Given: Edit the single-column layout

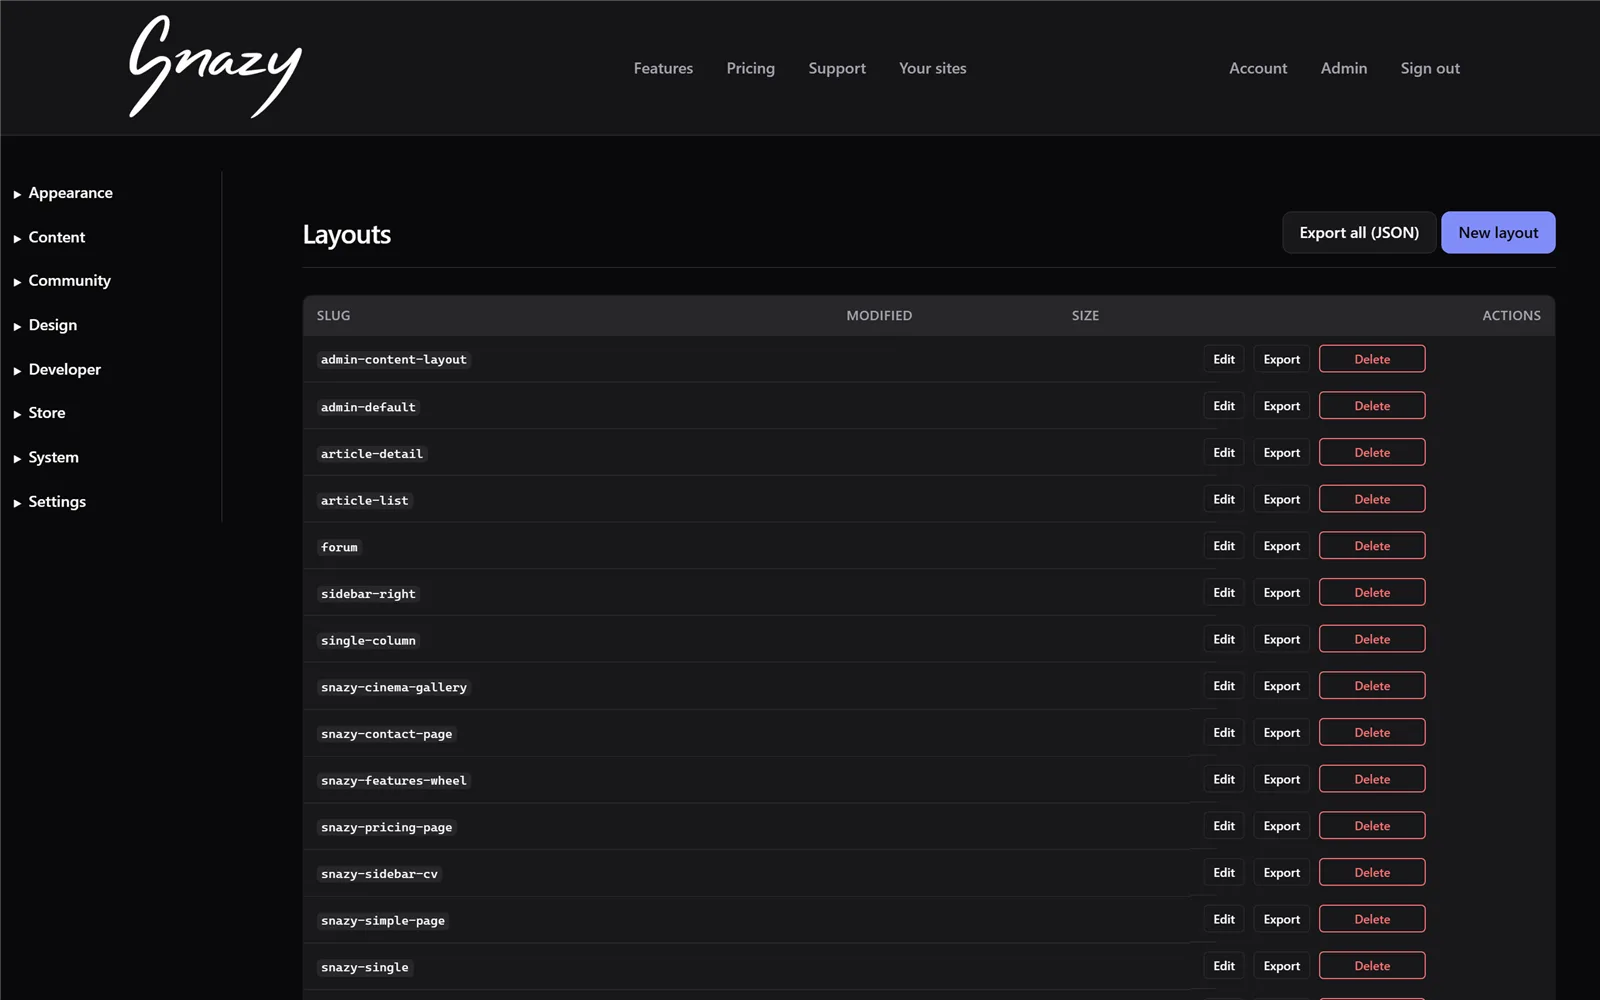Looking at the screenshot, I should [x=1224, y=639].
